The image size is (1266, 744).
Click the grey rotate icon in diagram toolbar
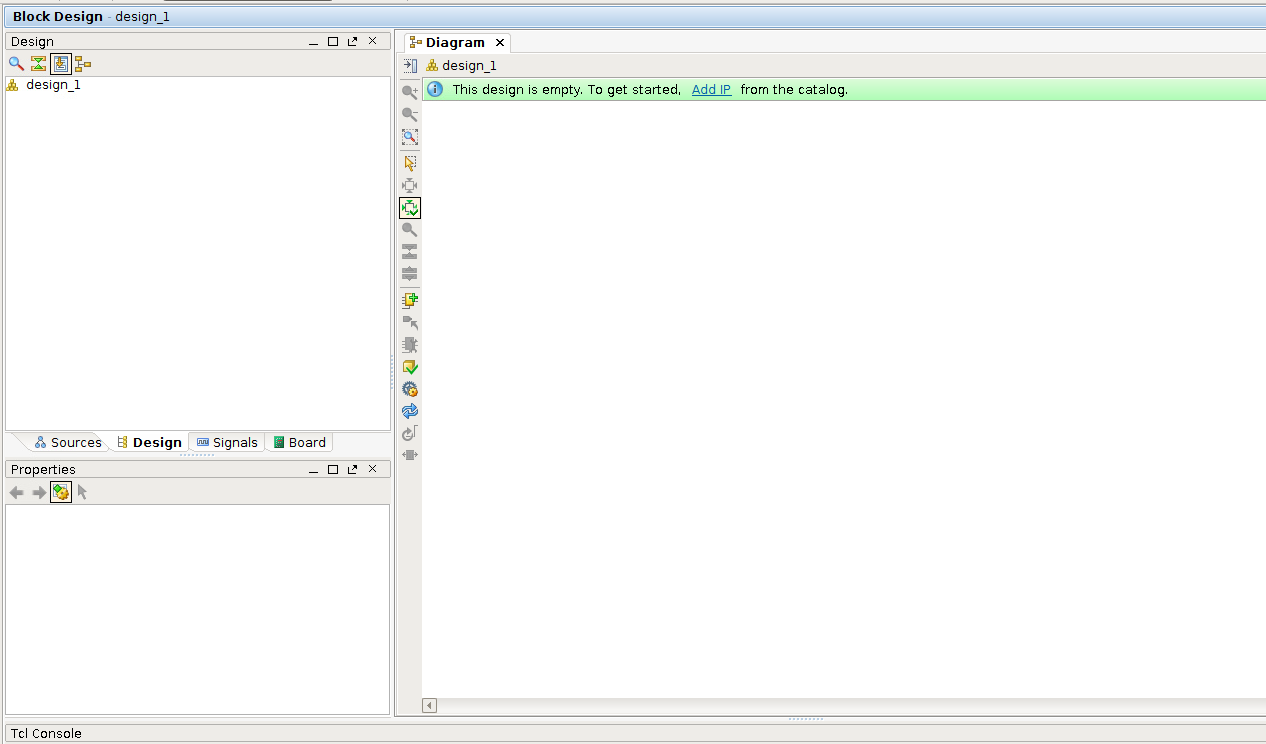[x=410, y=433]
